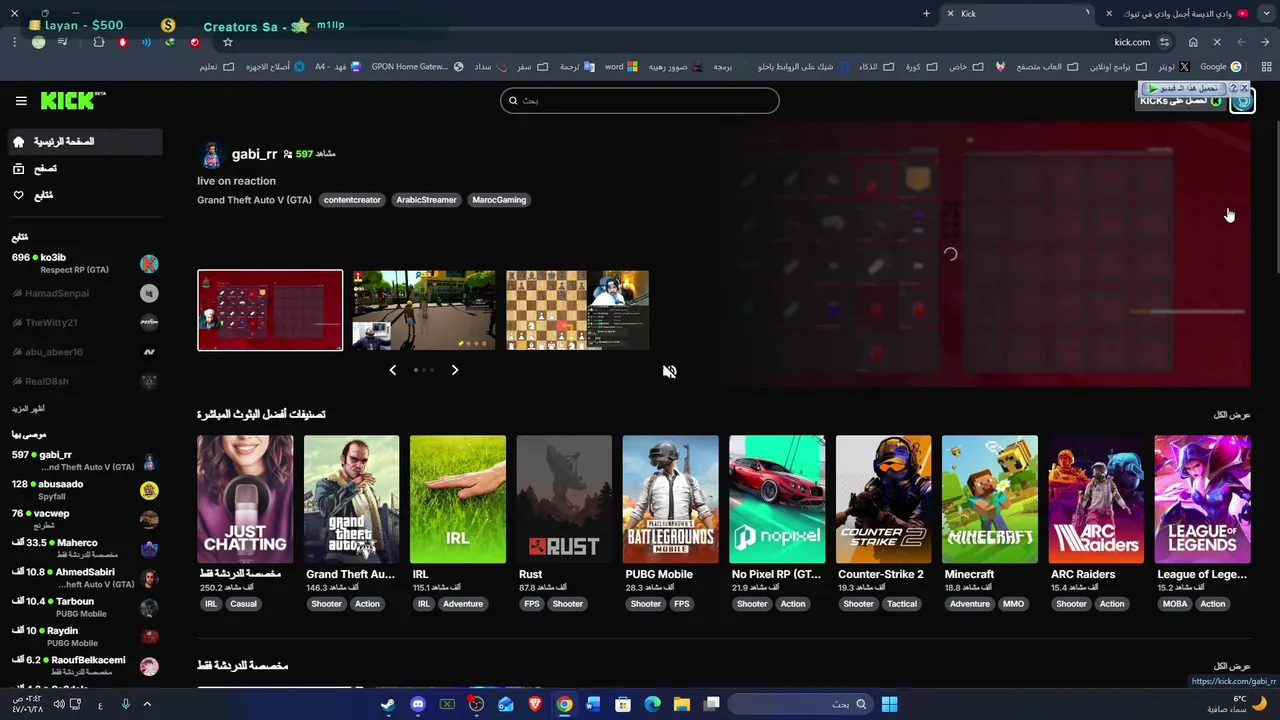Click the Kick search input field

click(639, 100)
